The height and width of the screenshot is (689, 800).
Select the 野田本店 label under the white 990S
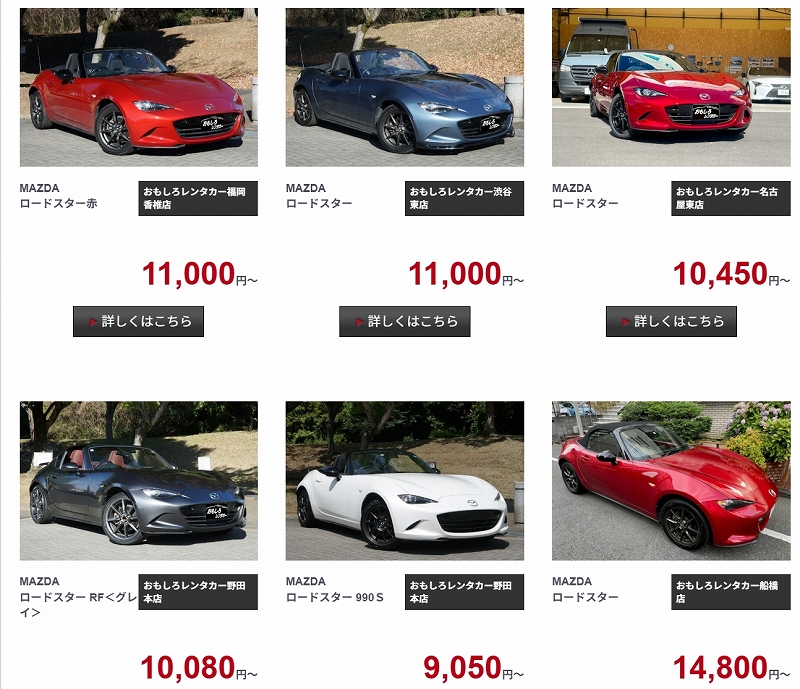pos(464,592)
